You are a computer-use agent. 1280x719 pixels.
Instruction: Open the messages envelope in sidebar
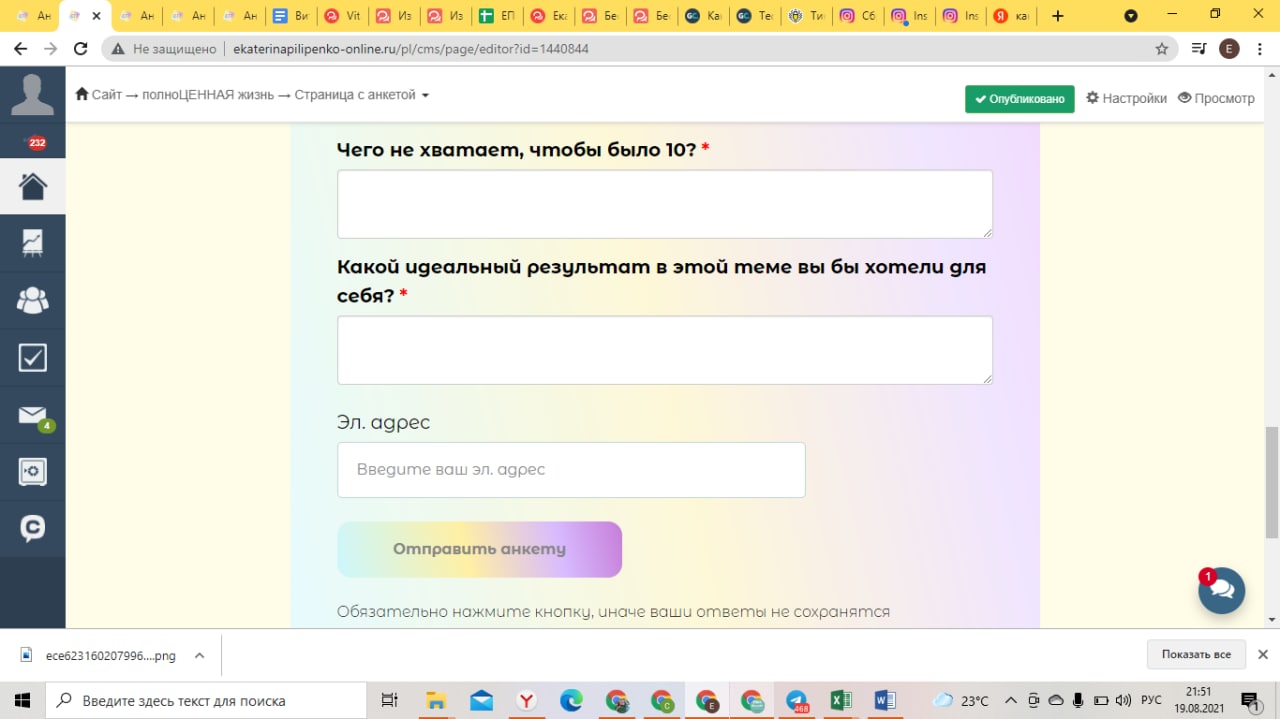click(x=32, y=414)
